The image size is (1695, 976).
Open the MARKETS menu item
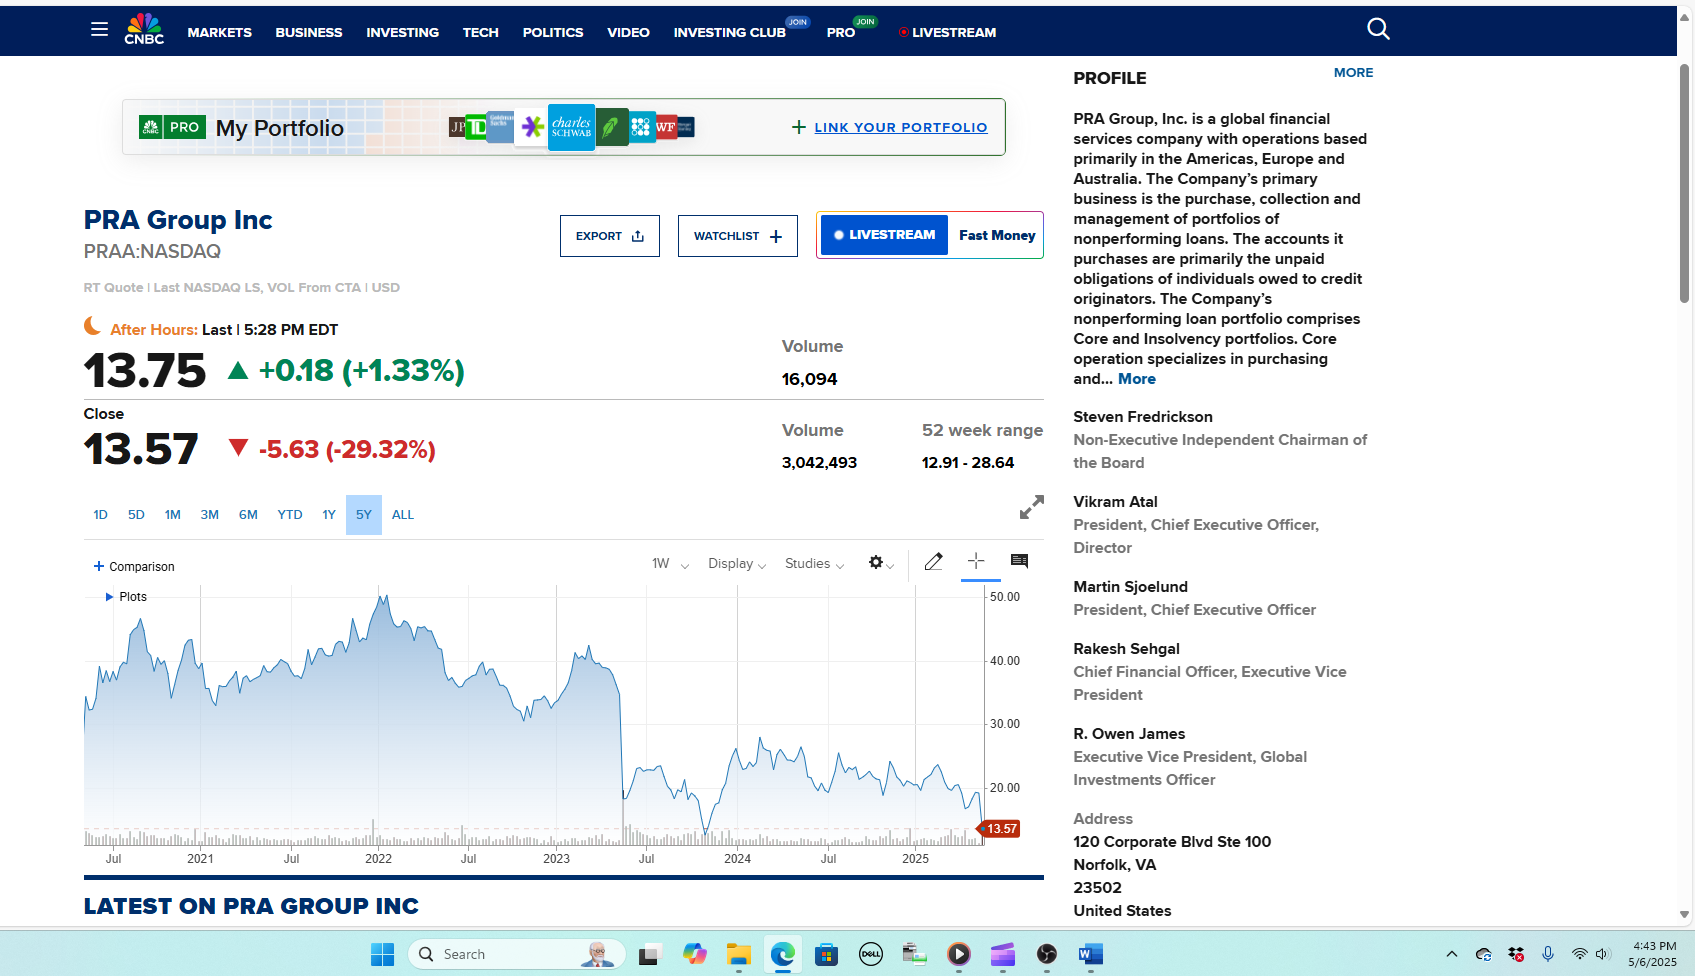click(x=219, y=32)
